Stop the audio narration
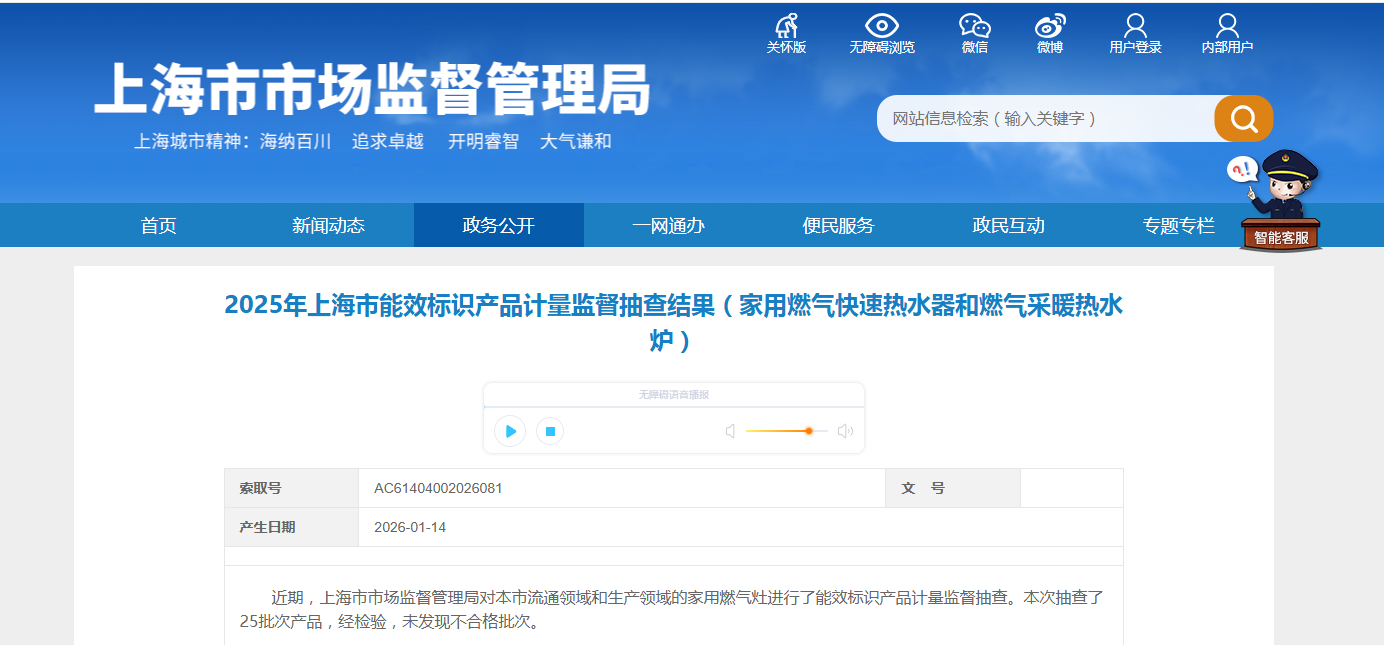Viewport: 1384px width, 645px height. pyautogui.click(x=550, y=431)
